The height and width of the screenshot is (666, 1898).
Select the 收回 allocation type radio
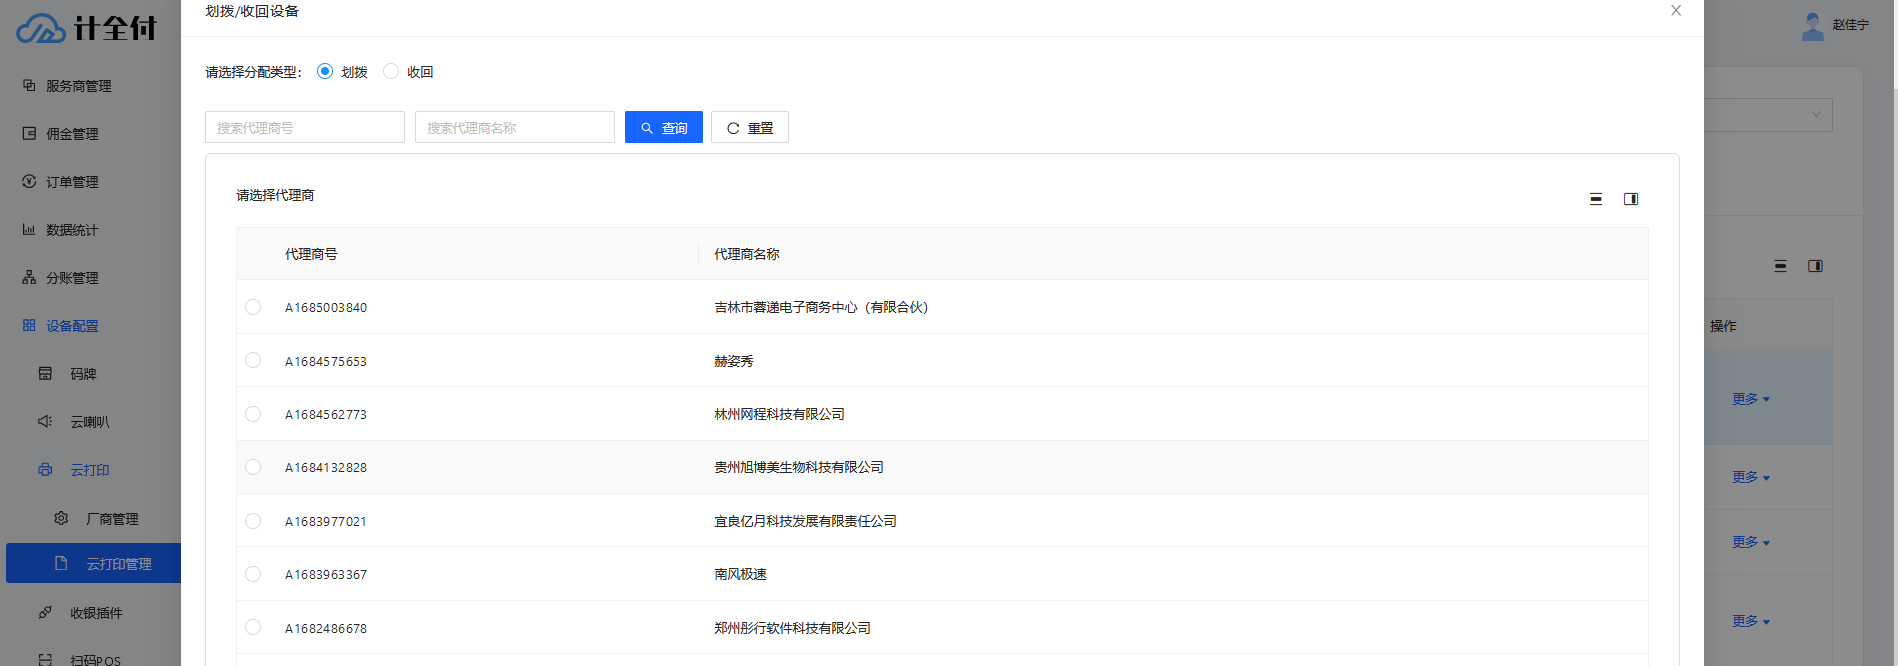tap(391, 71)
